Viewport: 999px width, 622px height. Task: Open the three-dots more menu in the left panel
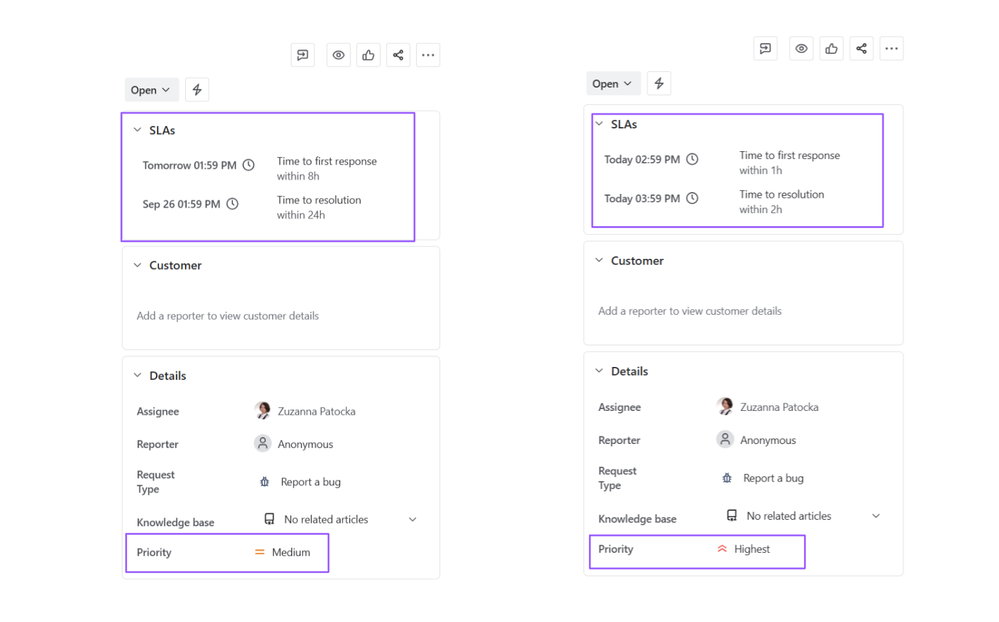coord(428,55)
